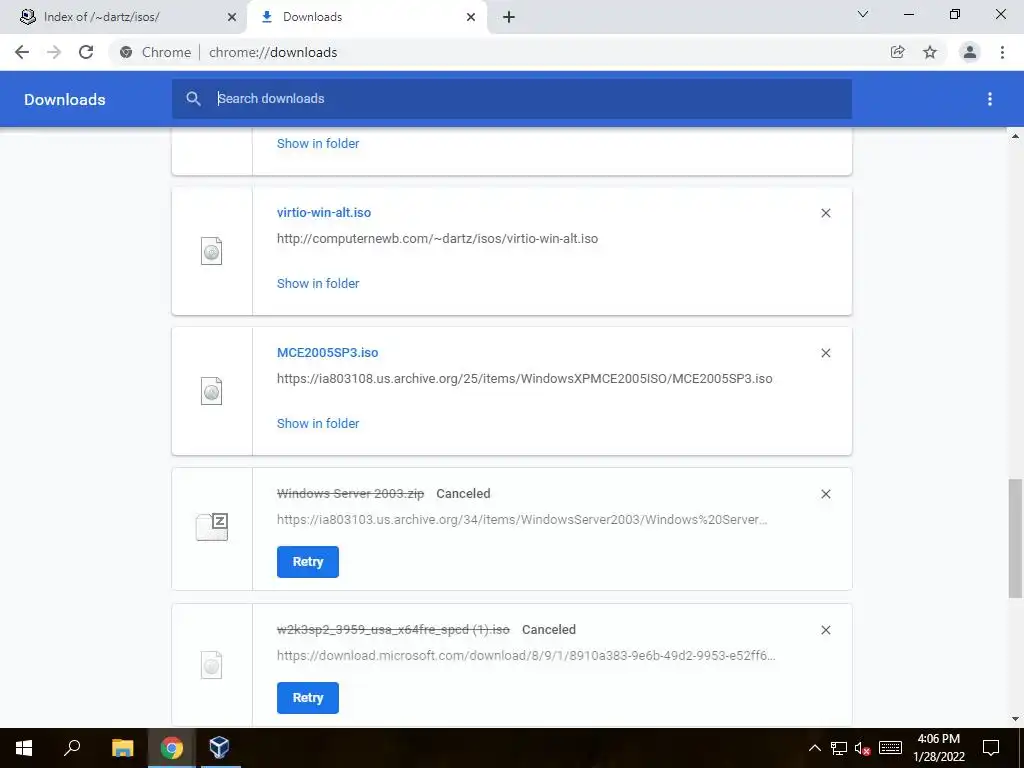
Task: Click the taskbar clock showing 4:06 PM
Action: pos(938,748)
